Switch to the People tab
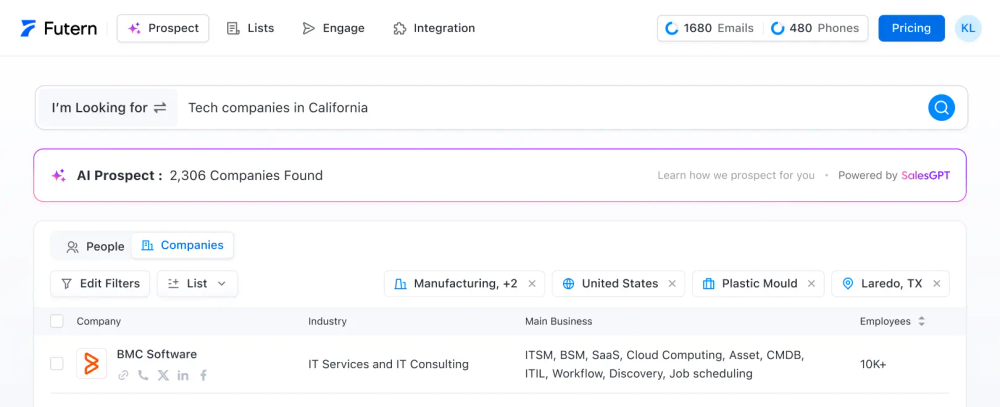Viewport: 1000px width, 407px height. [95, 246]
